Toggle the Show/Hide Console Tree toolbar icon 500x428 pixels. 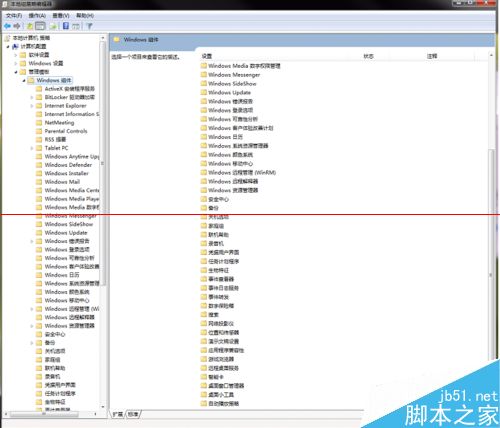pos(40,26)
